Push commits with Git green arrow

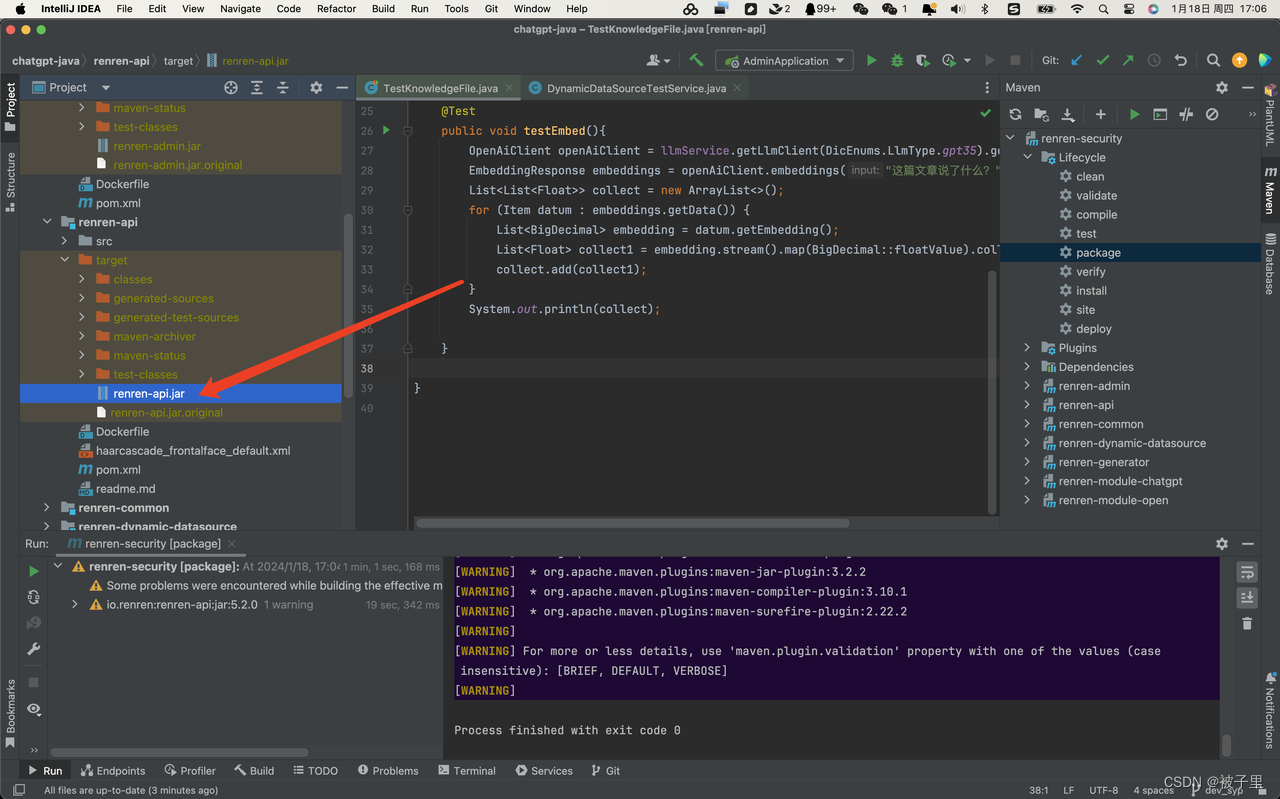click(x=1129, y=60)
